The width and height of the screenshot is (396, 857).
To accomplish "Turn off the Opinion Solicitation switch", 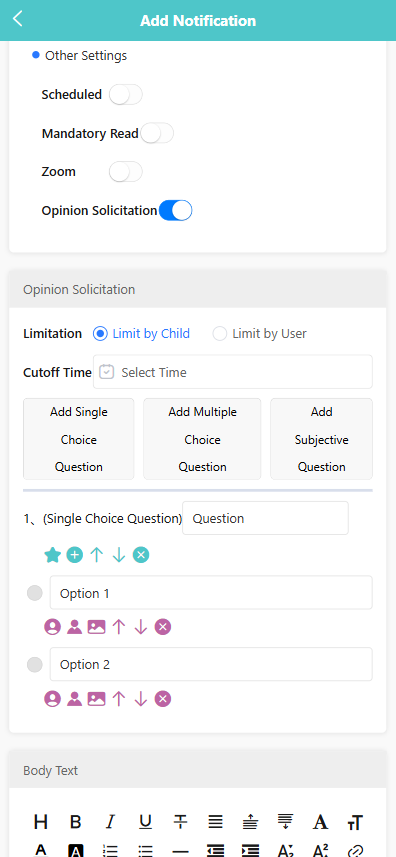I will point(175,210).
